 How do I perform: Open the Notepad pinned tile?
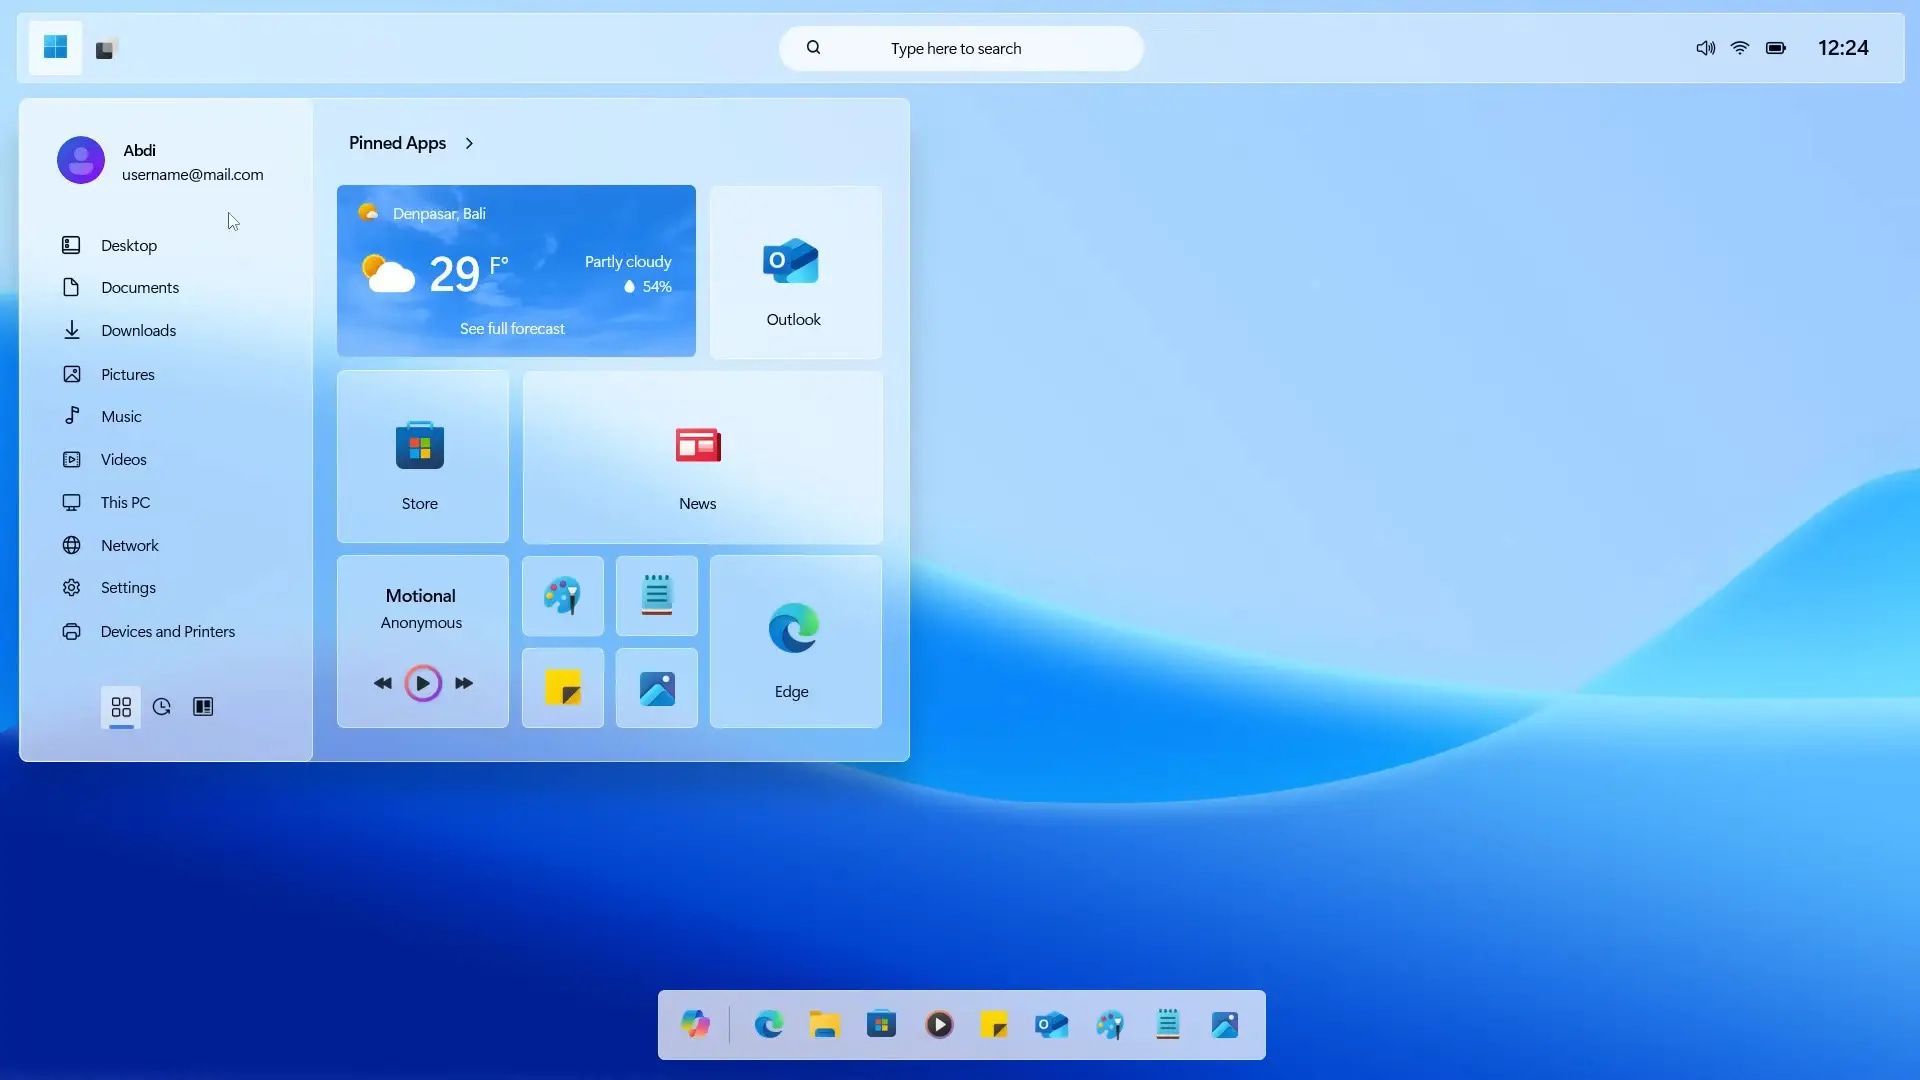coord(656,596)
